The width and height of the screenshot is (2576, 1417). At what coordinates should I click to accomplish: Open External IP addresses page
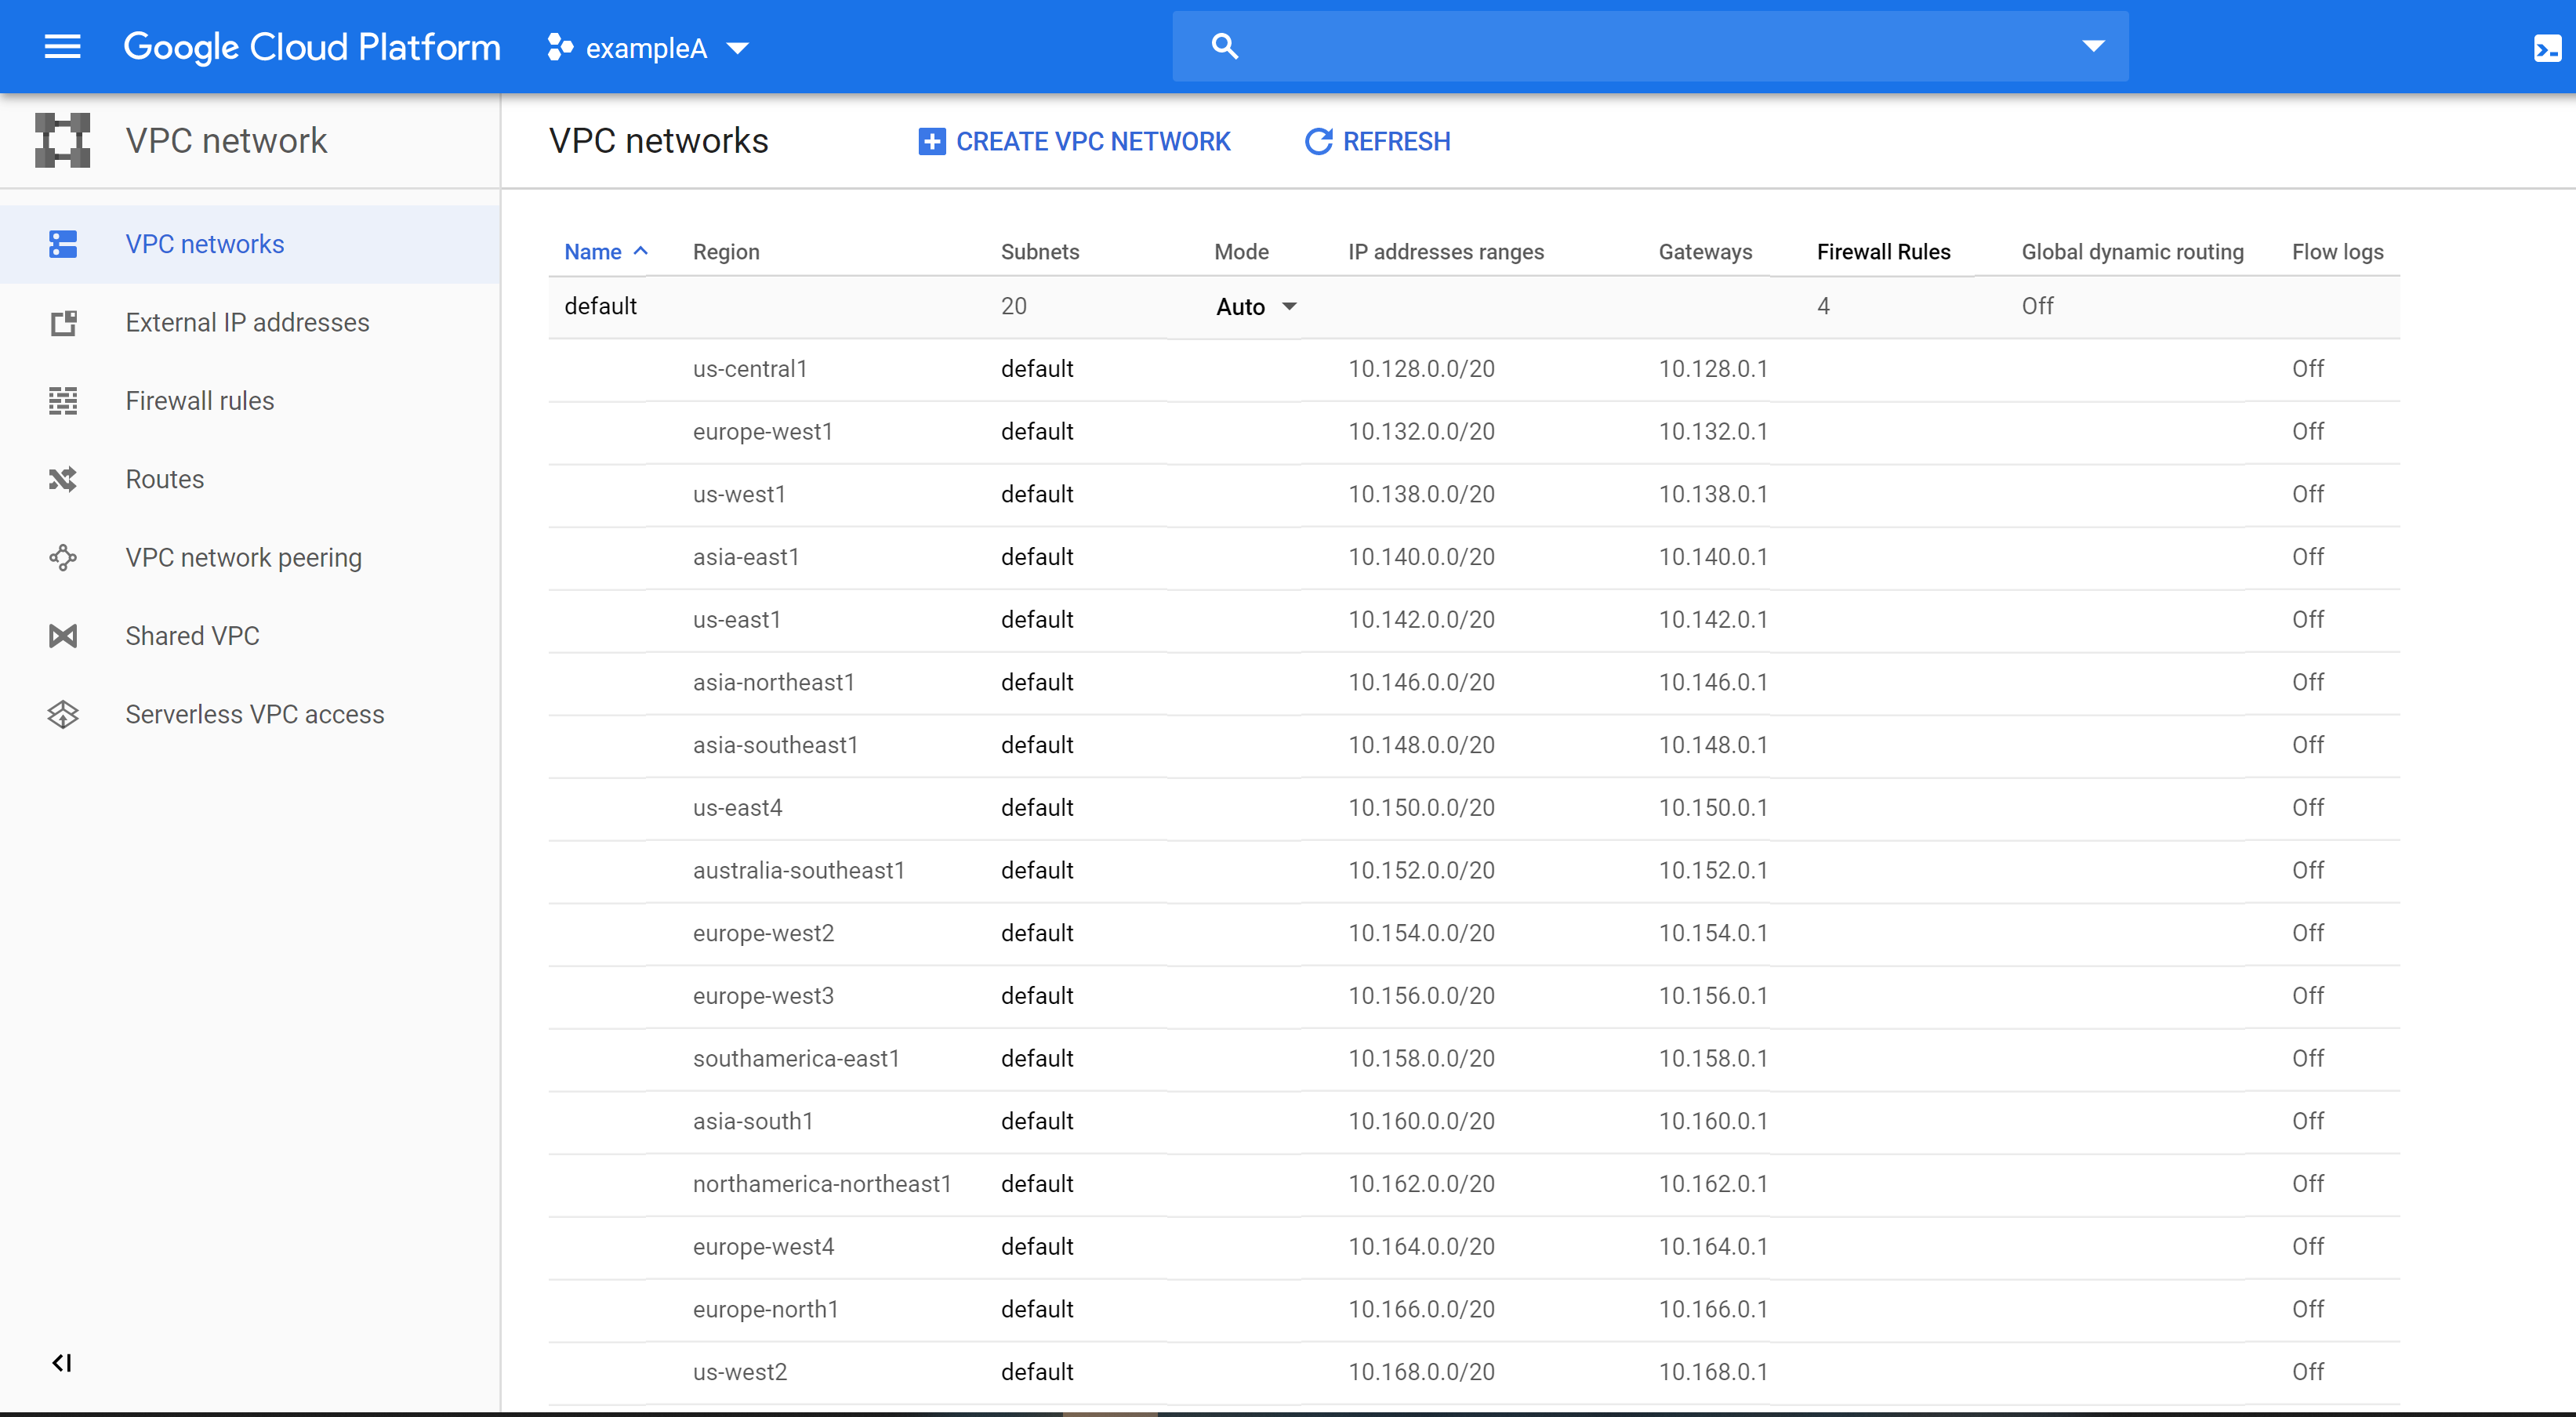coord(247,322)
